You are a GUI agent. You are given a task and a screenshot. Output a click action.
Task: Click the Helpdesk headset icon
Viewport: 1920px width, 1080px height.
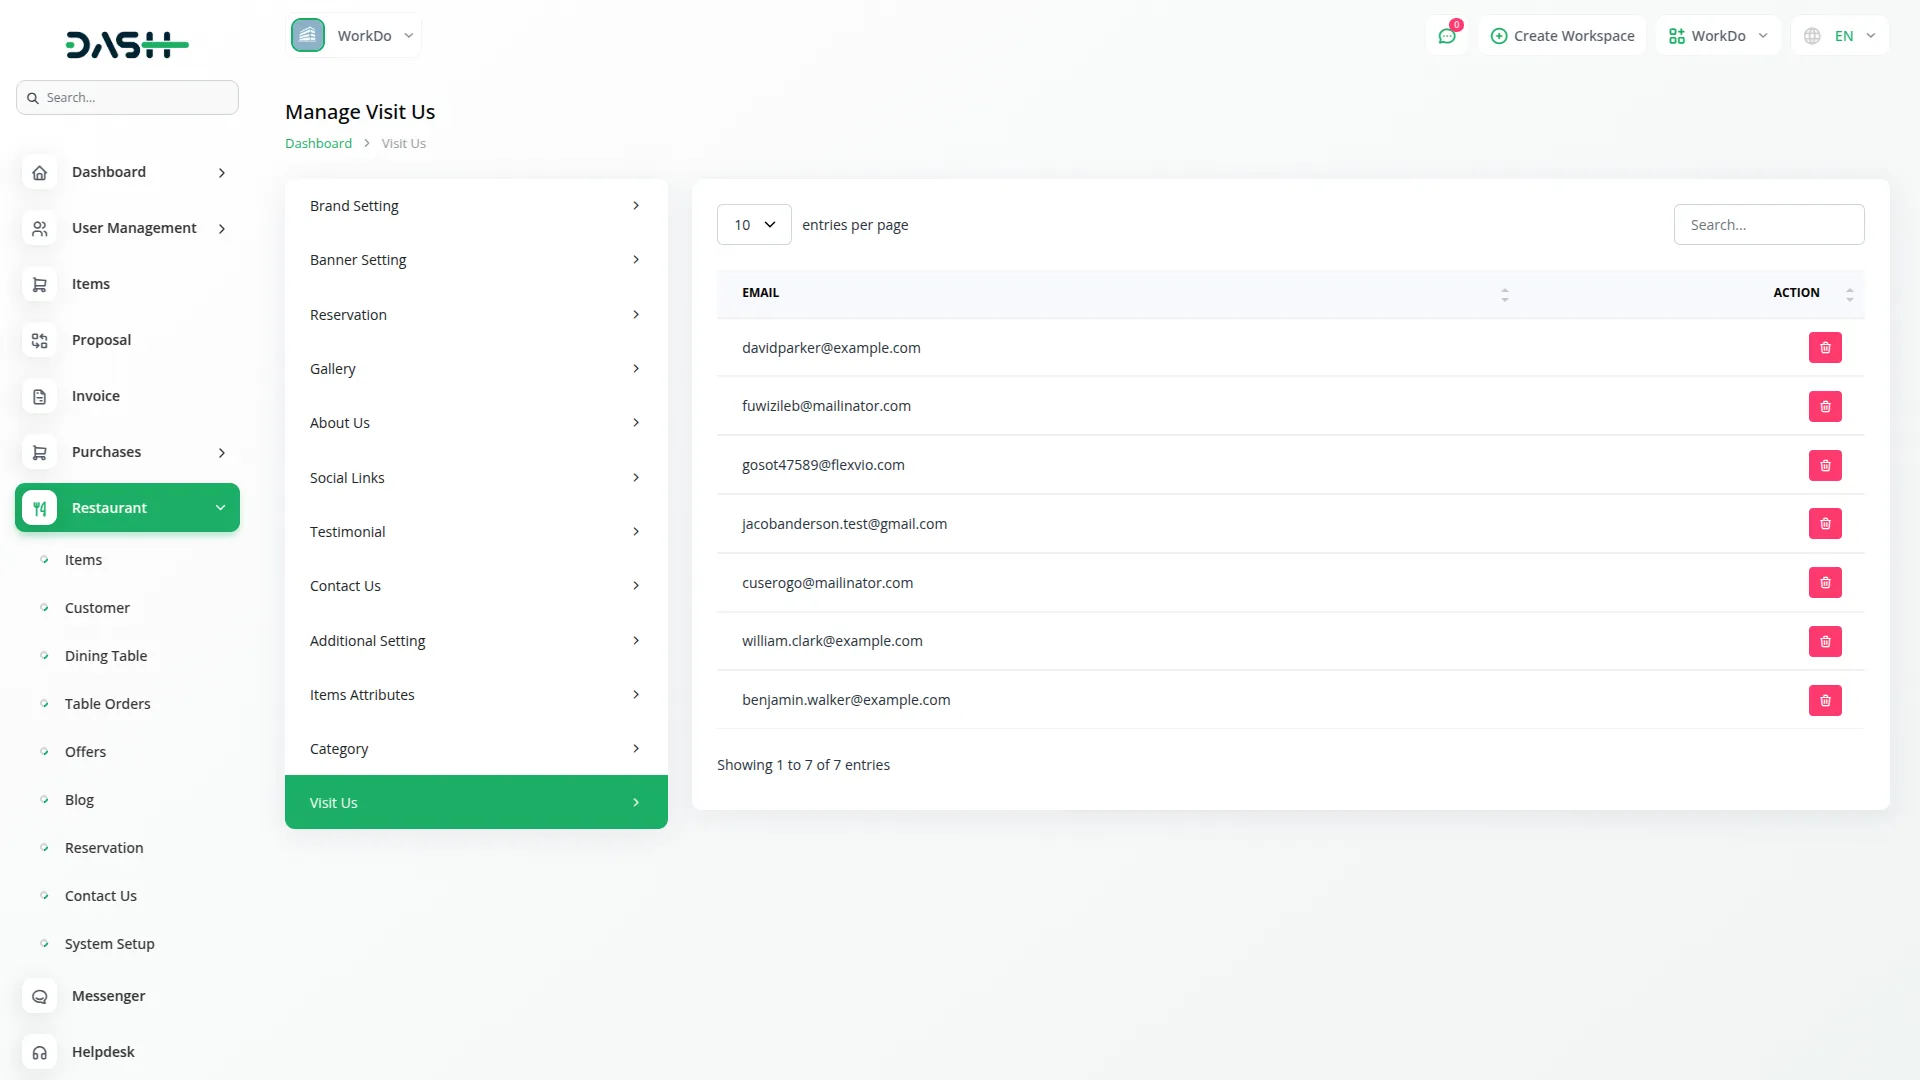pyautogui.click(x=39, y=1052)
